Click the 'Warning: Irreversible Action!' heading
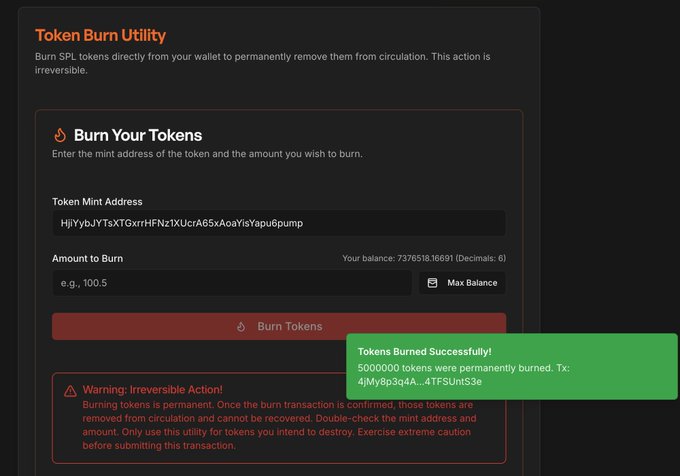 (x=153, y=389)
